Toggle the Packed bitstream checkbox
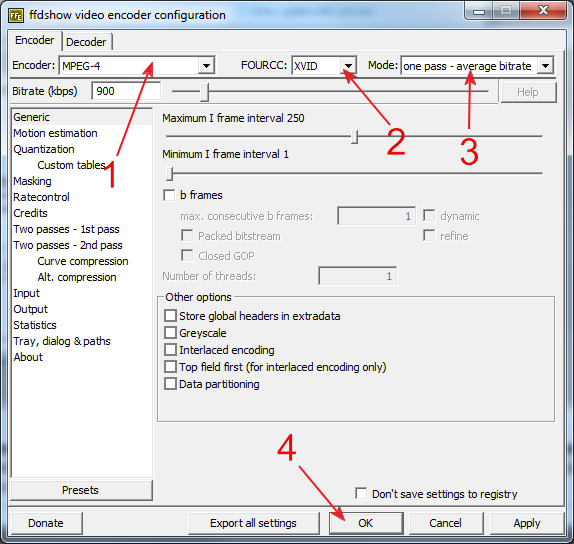The height and width of the screenshot is (544, 574). [187, 236]
